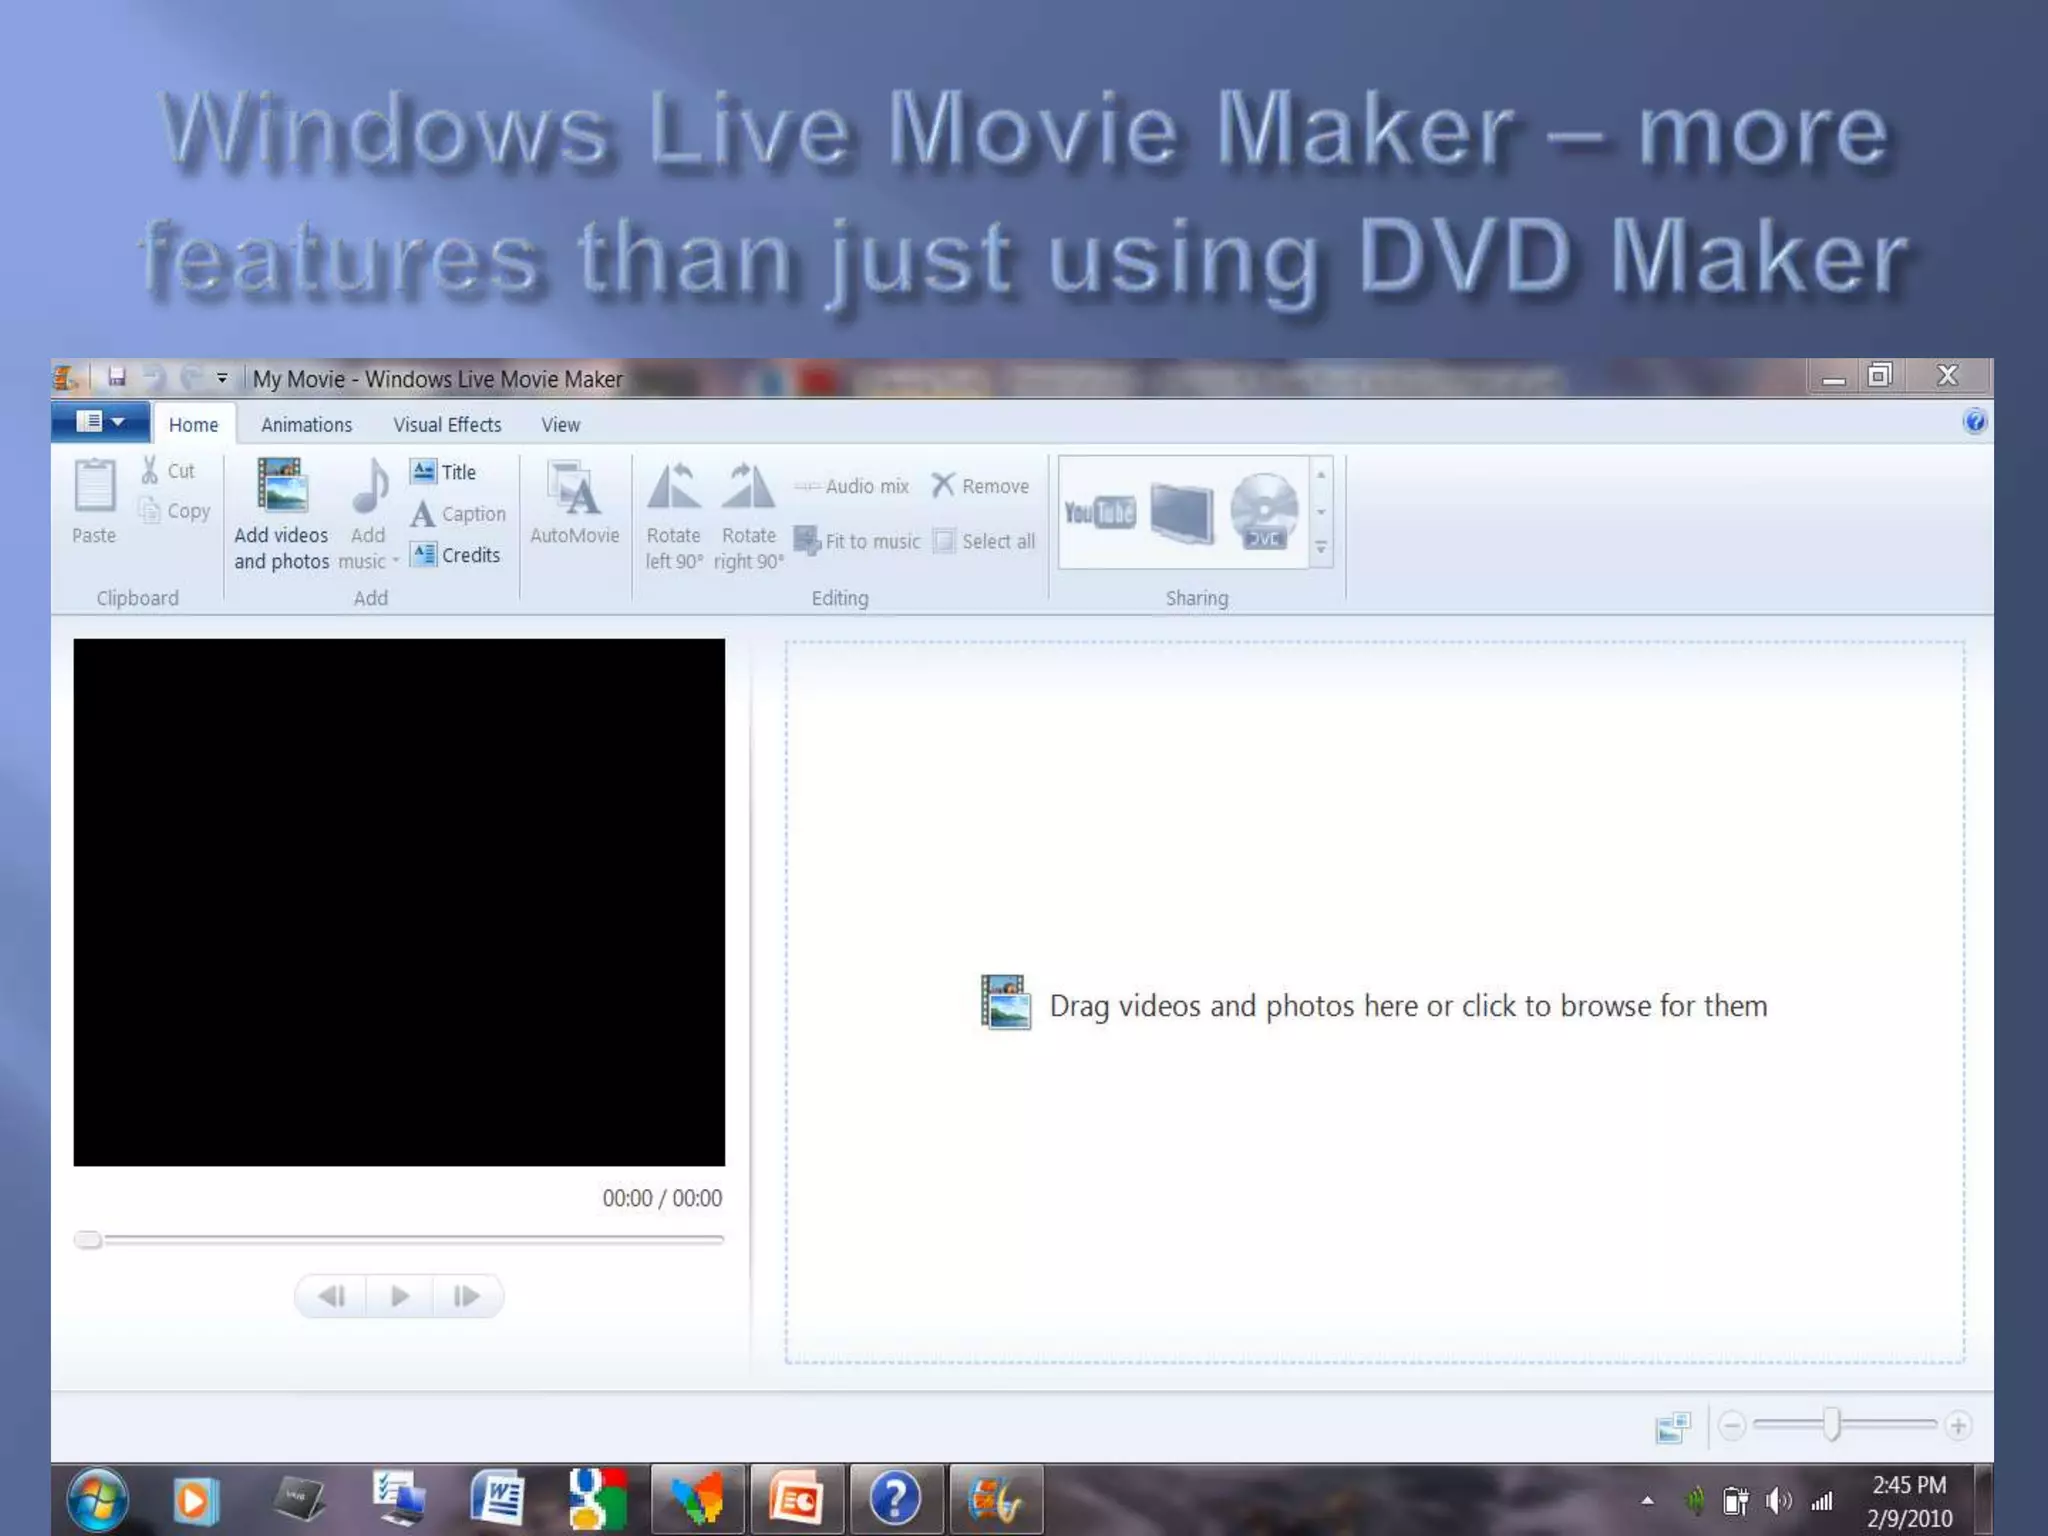This screenshot has height=1536, width=2048.
Task: Open the blue Movie Maker application menu
Action: [x=100, y=422]
